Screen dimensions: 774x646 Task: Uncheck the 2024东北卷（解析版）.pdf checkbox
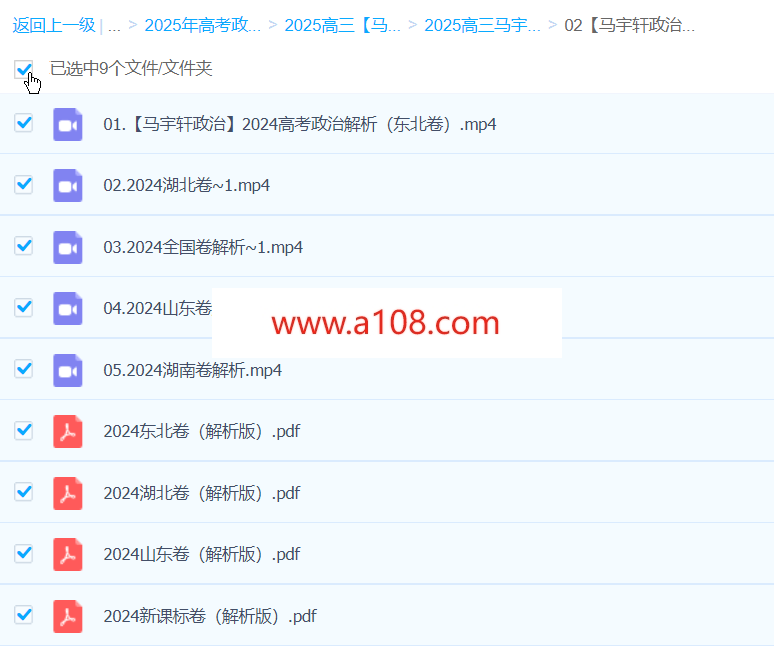pos(24,430)
